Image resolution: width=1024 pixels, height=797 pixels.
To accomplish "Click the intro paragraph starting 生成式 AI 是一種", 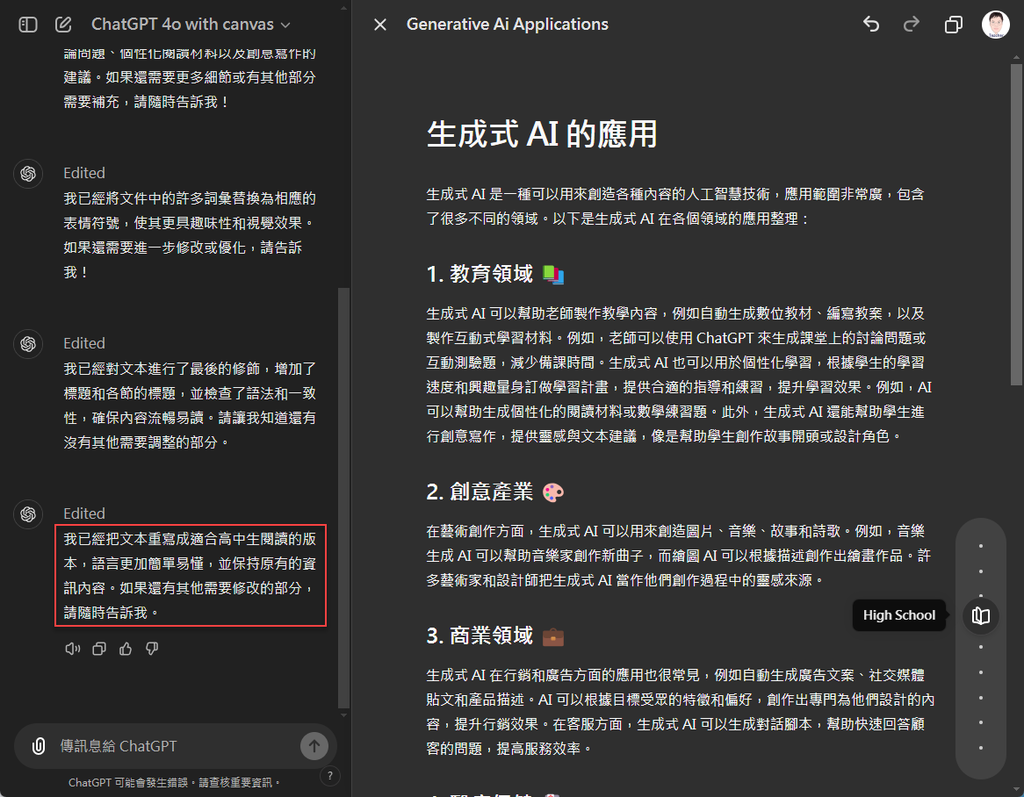I will click(676, 206).
